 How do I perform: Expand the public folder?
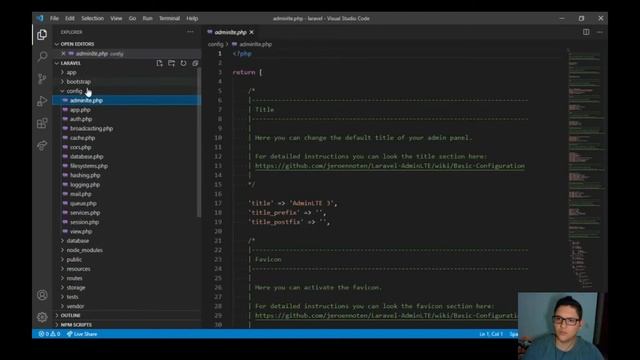(74, 260)
